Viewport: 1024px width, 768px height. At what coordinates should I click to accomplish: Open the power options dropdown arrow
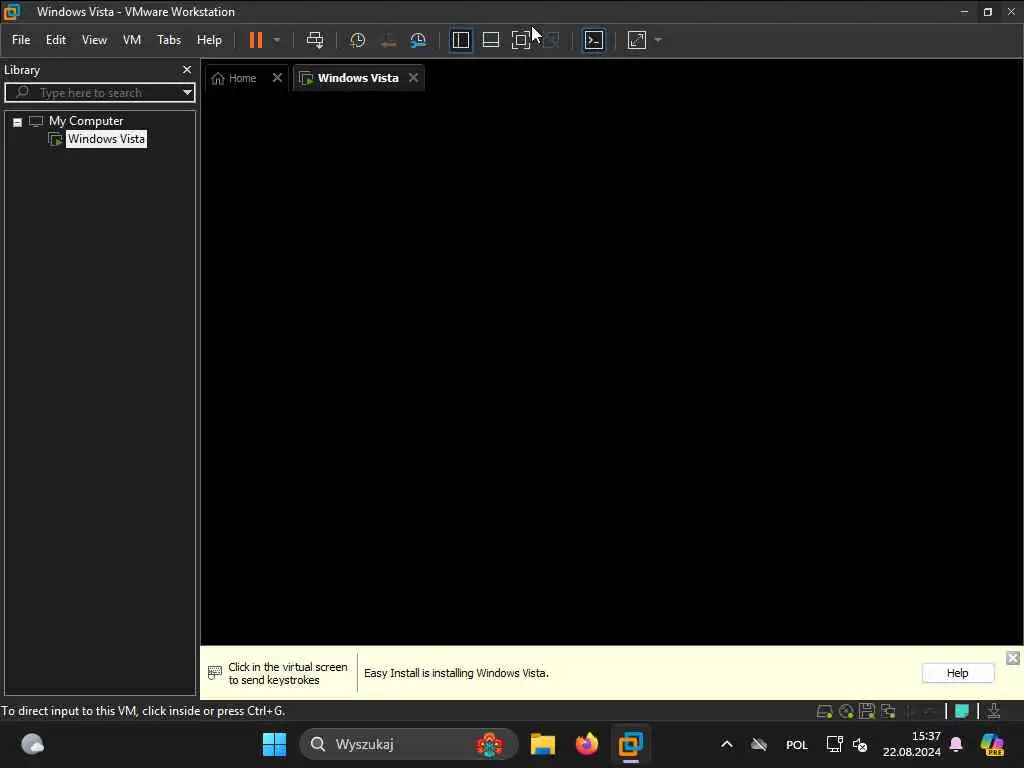(277, 40)
